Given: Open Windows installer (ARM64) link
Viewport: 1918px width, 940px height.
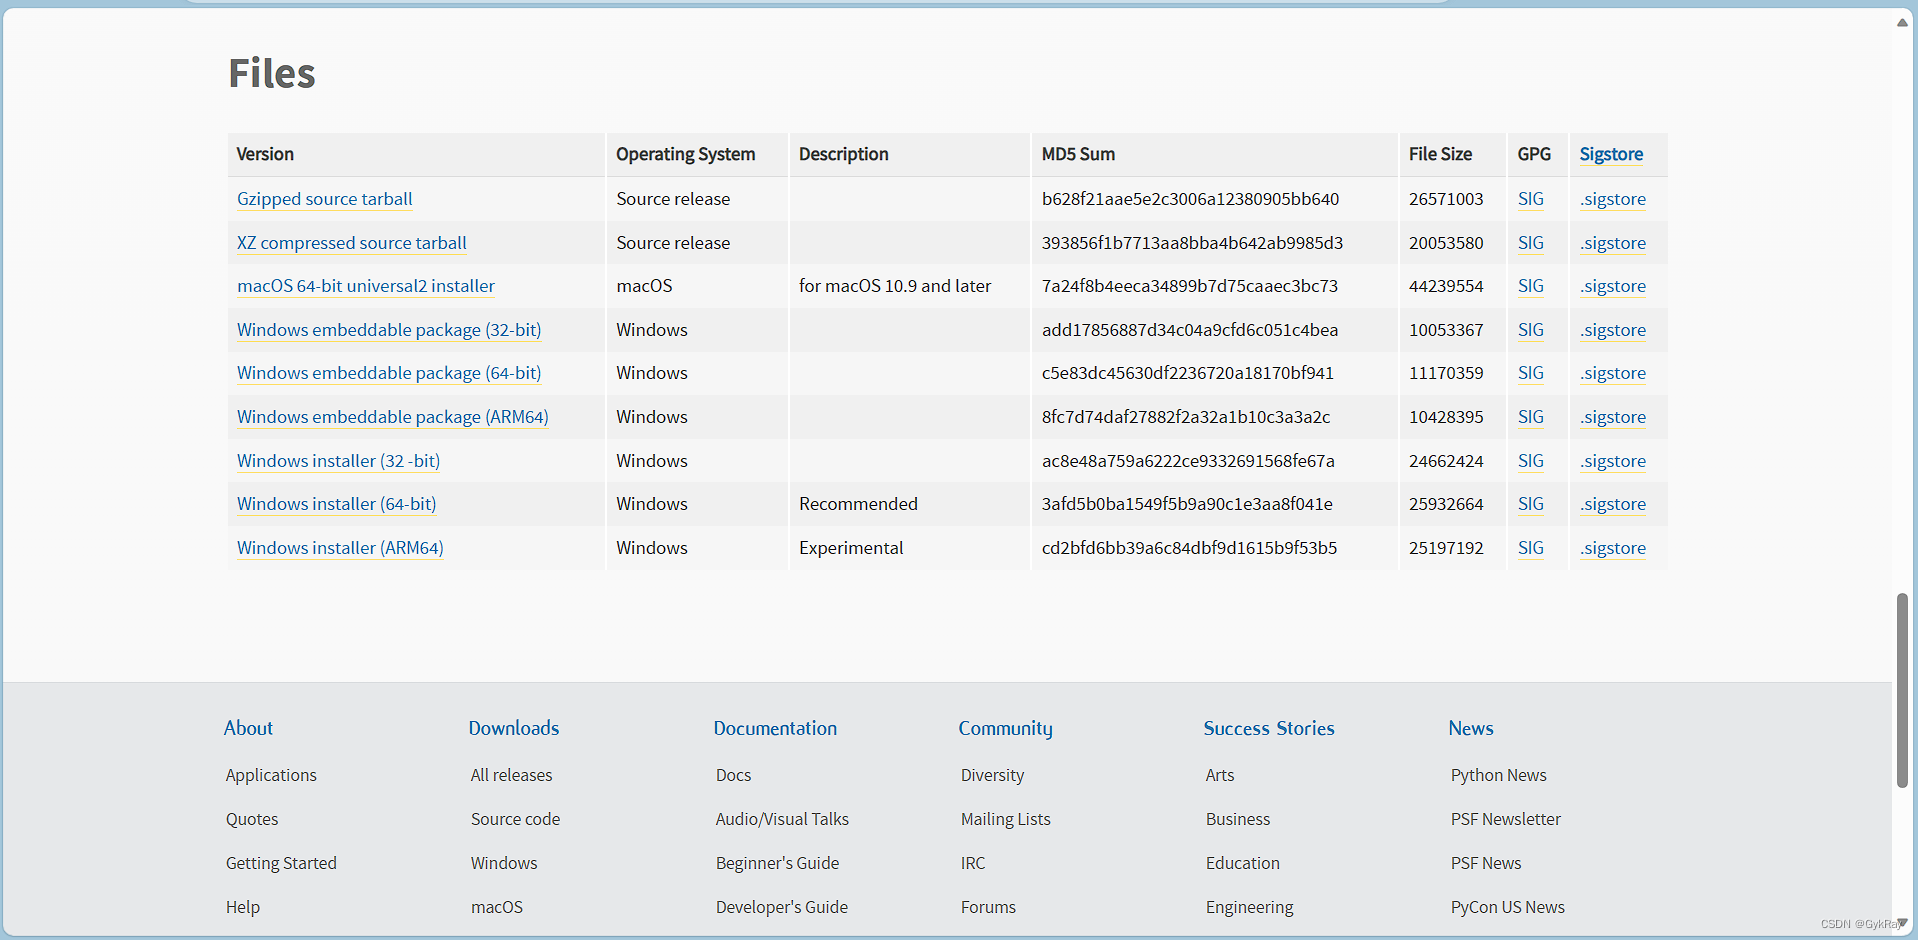Looking at the screenshot, I should click(x=340, y=548).
